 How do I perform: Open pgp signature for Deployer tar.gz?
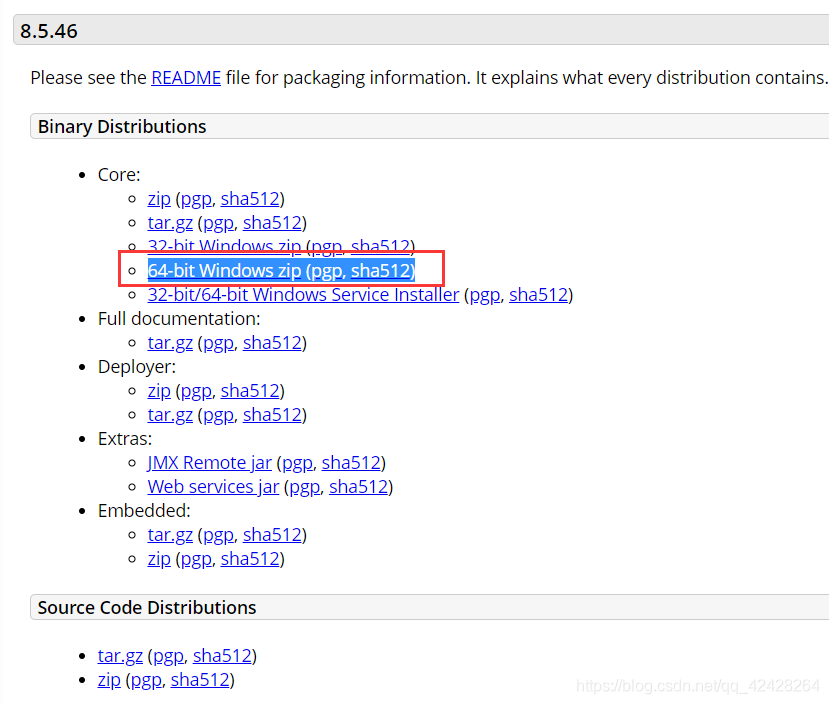[x=218, y=415]
